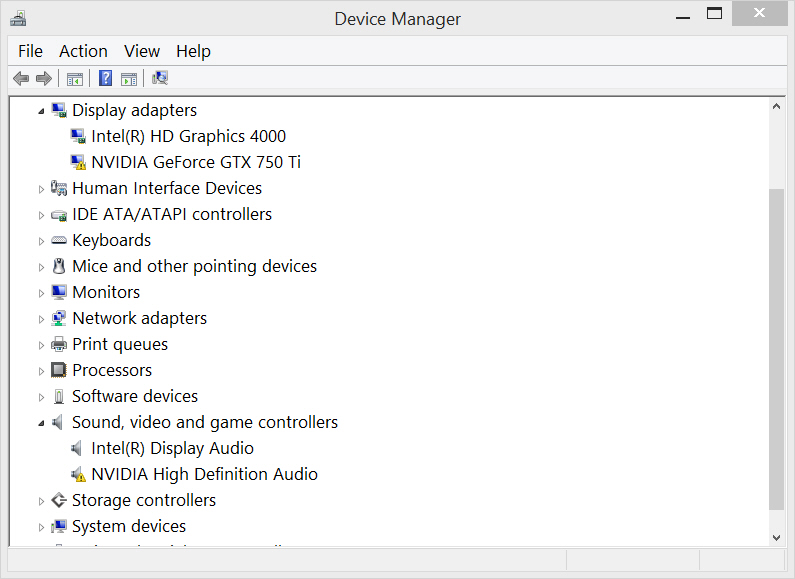The image size is (795, 579).
Task: Click the Processors chip icon
Action: [59, 370]
